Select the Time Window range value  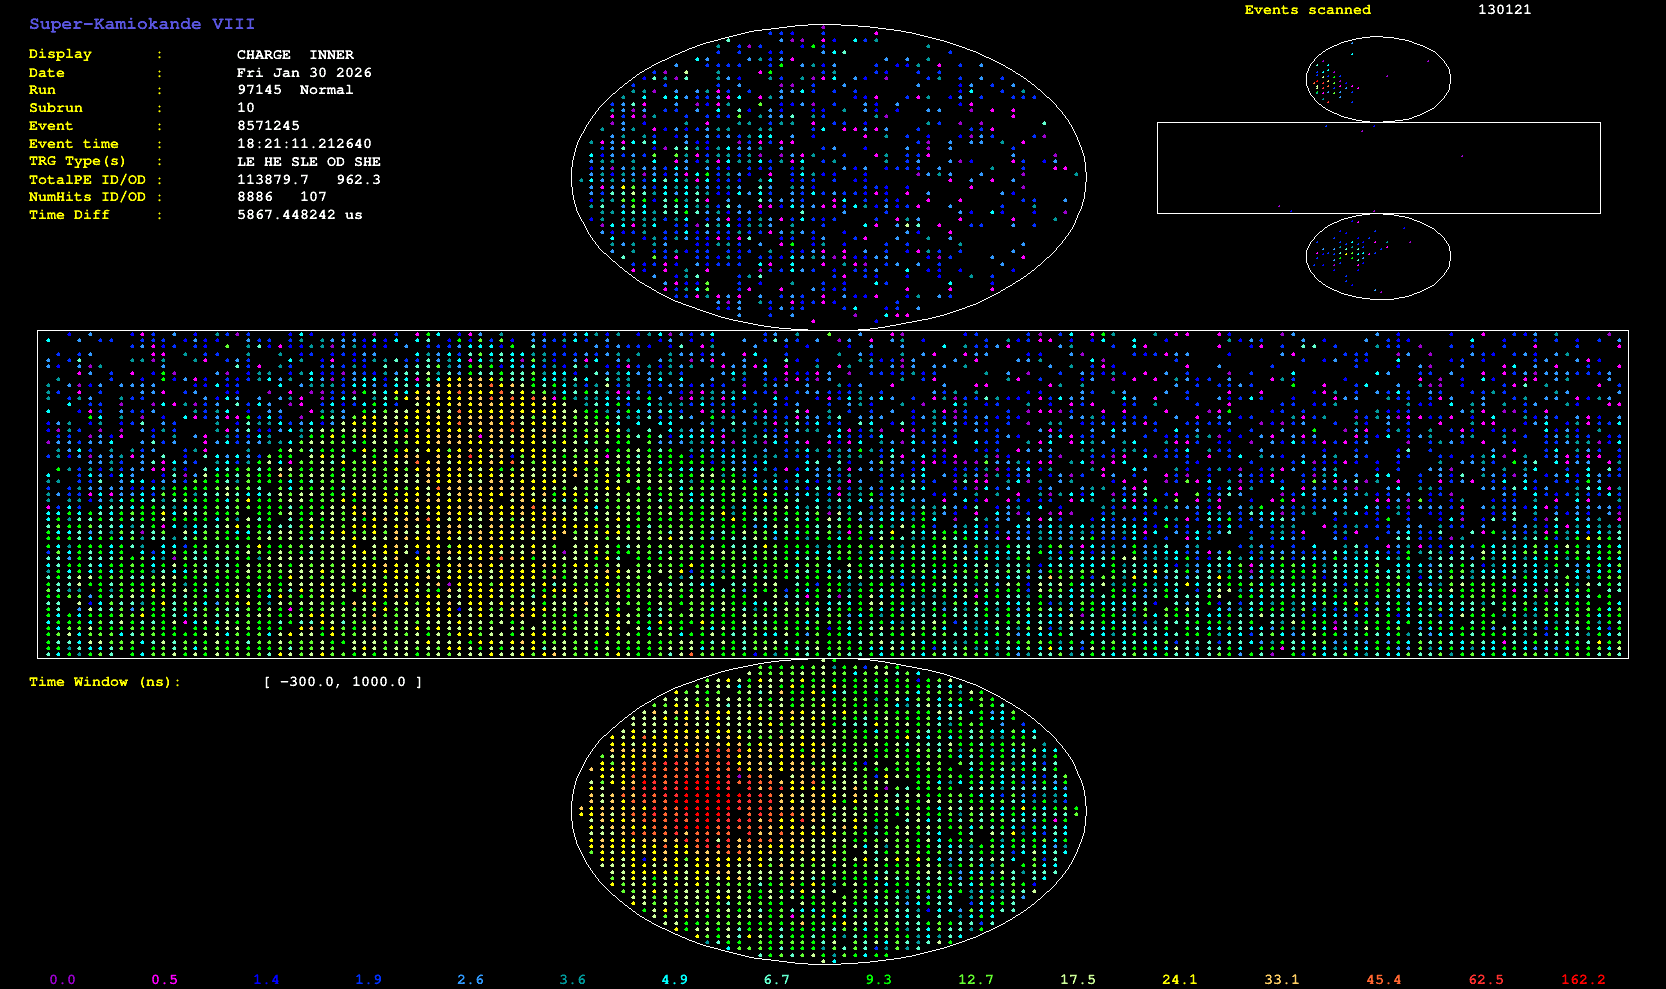[x=342, y=682]
